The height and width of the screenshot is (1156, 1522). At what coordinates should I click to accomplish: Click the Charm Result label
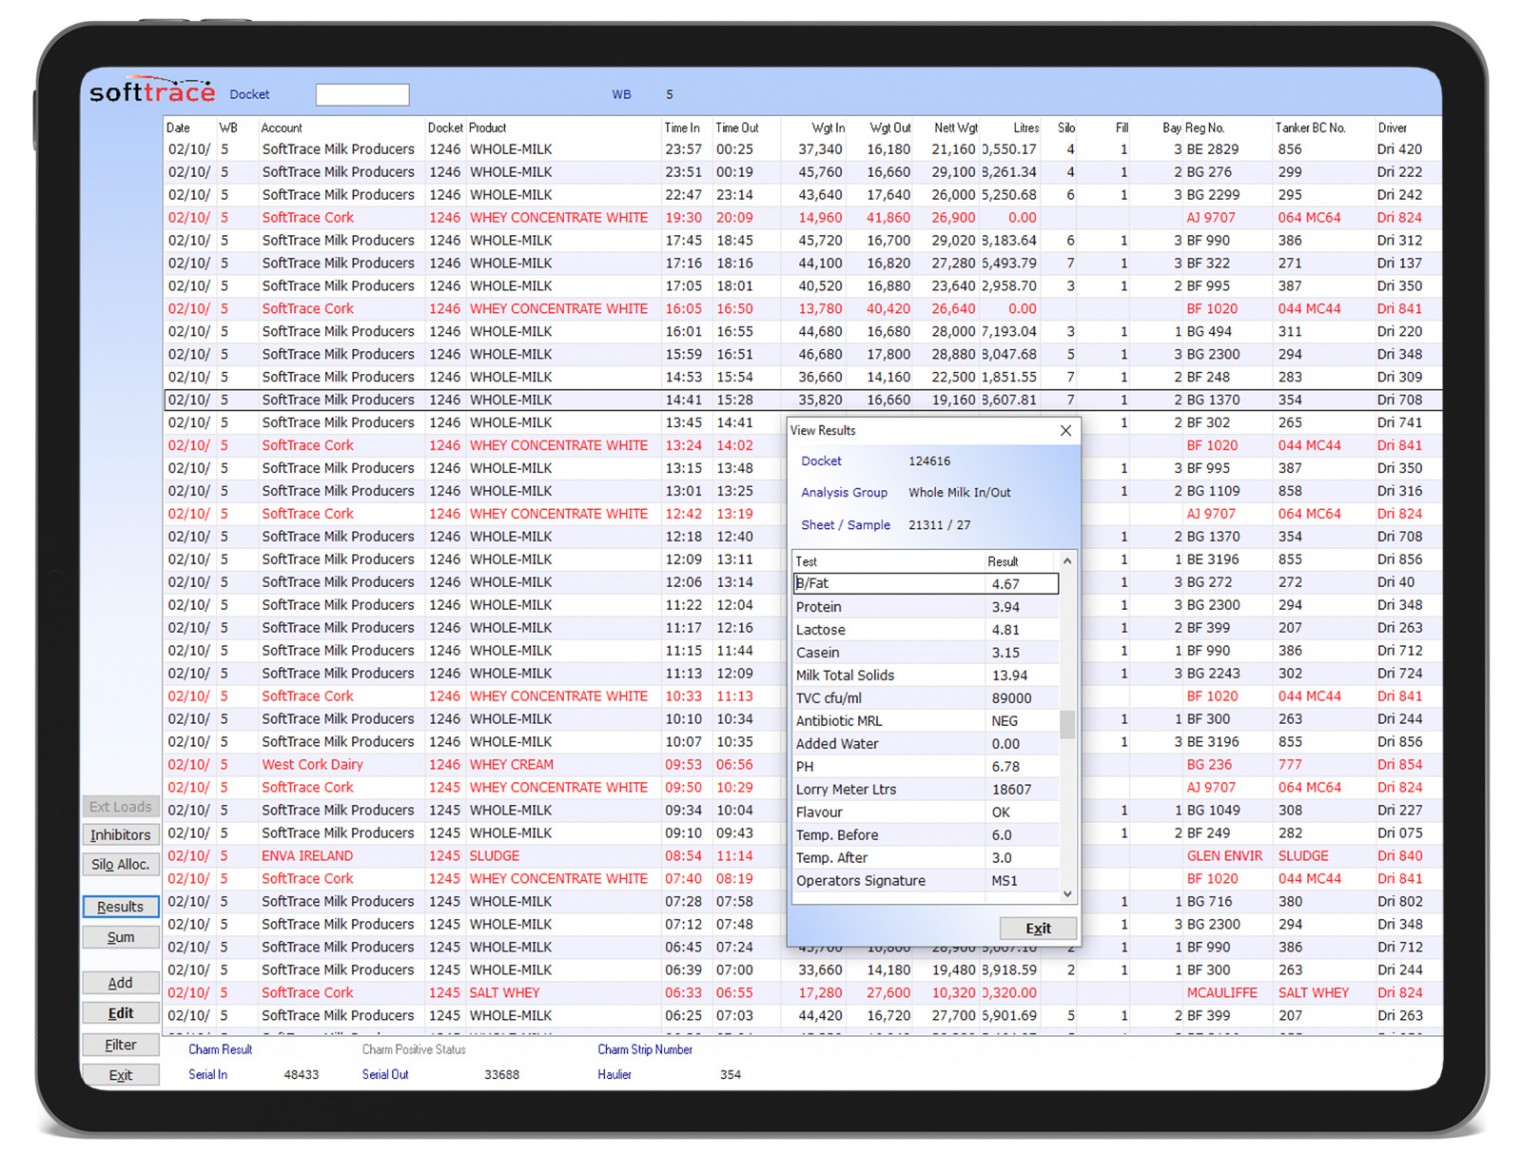[220, 1049]
